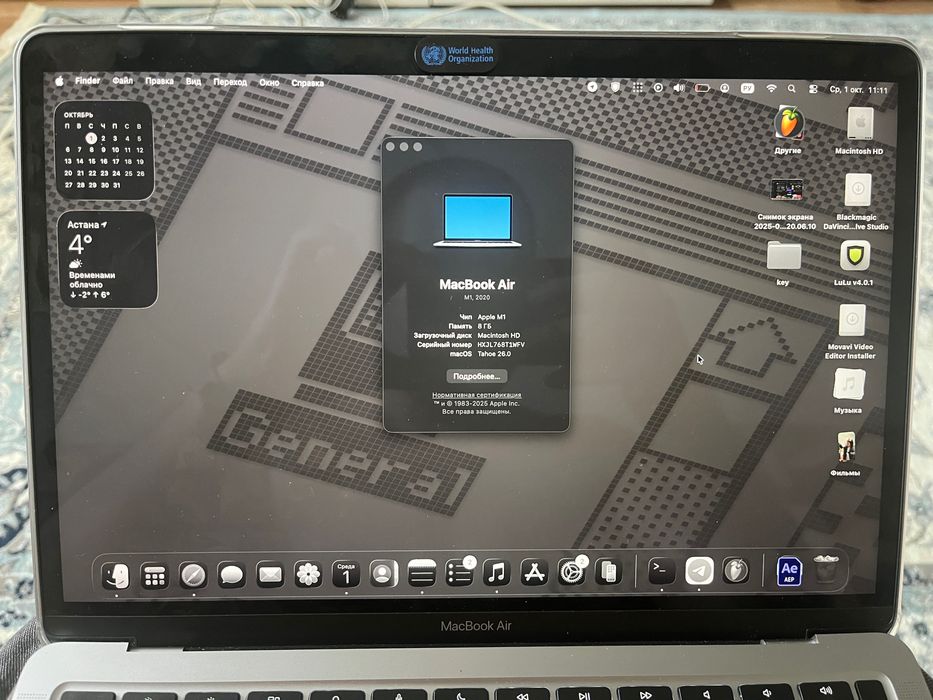Image resolution: width=933 pixels, height=700 pixels.
Task: Click the Подробнее... button
Action: pos(477,376)
